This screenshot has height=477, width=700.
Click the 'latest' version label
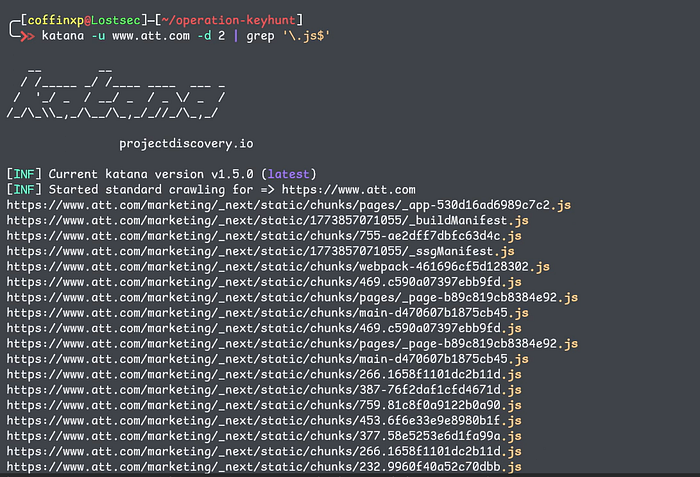[288, 174]
